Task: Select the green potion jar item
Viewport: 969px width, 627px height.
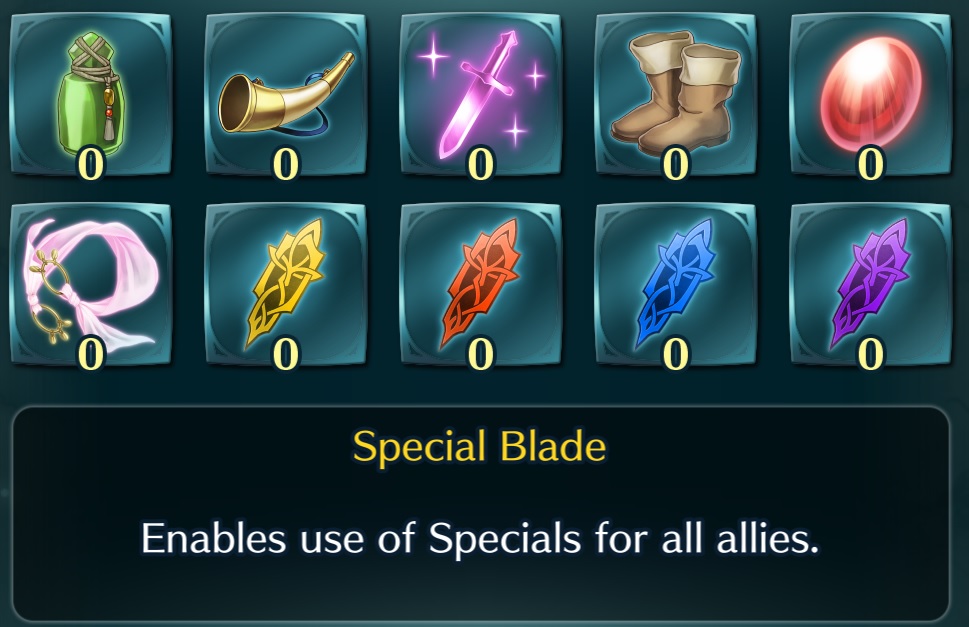Action: pos(90,93)
